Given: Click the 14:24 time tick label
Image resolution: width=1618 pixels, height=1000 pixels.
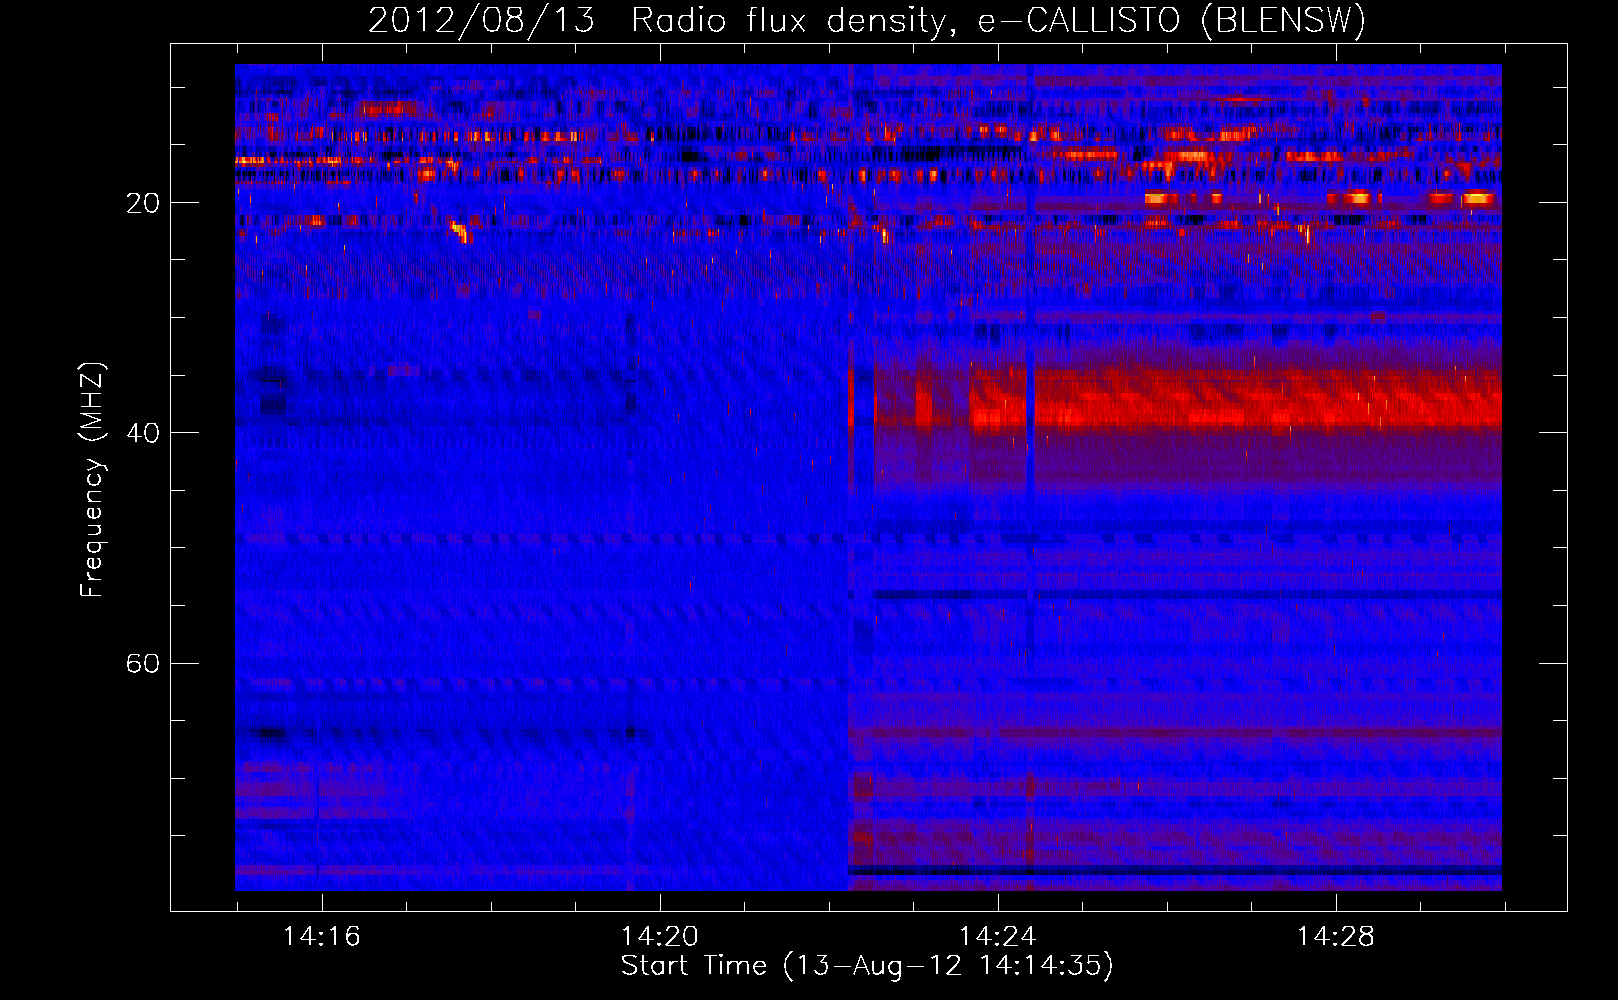Looking at the screenshot, I should (x=997, y=937).
